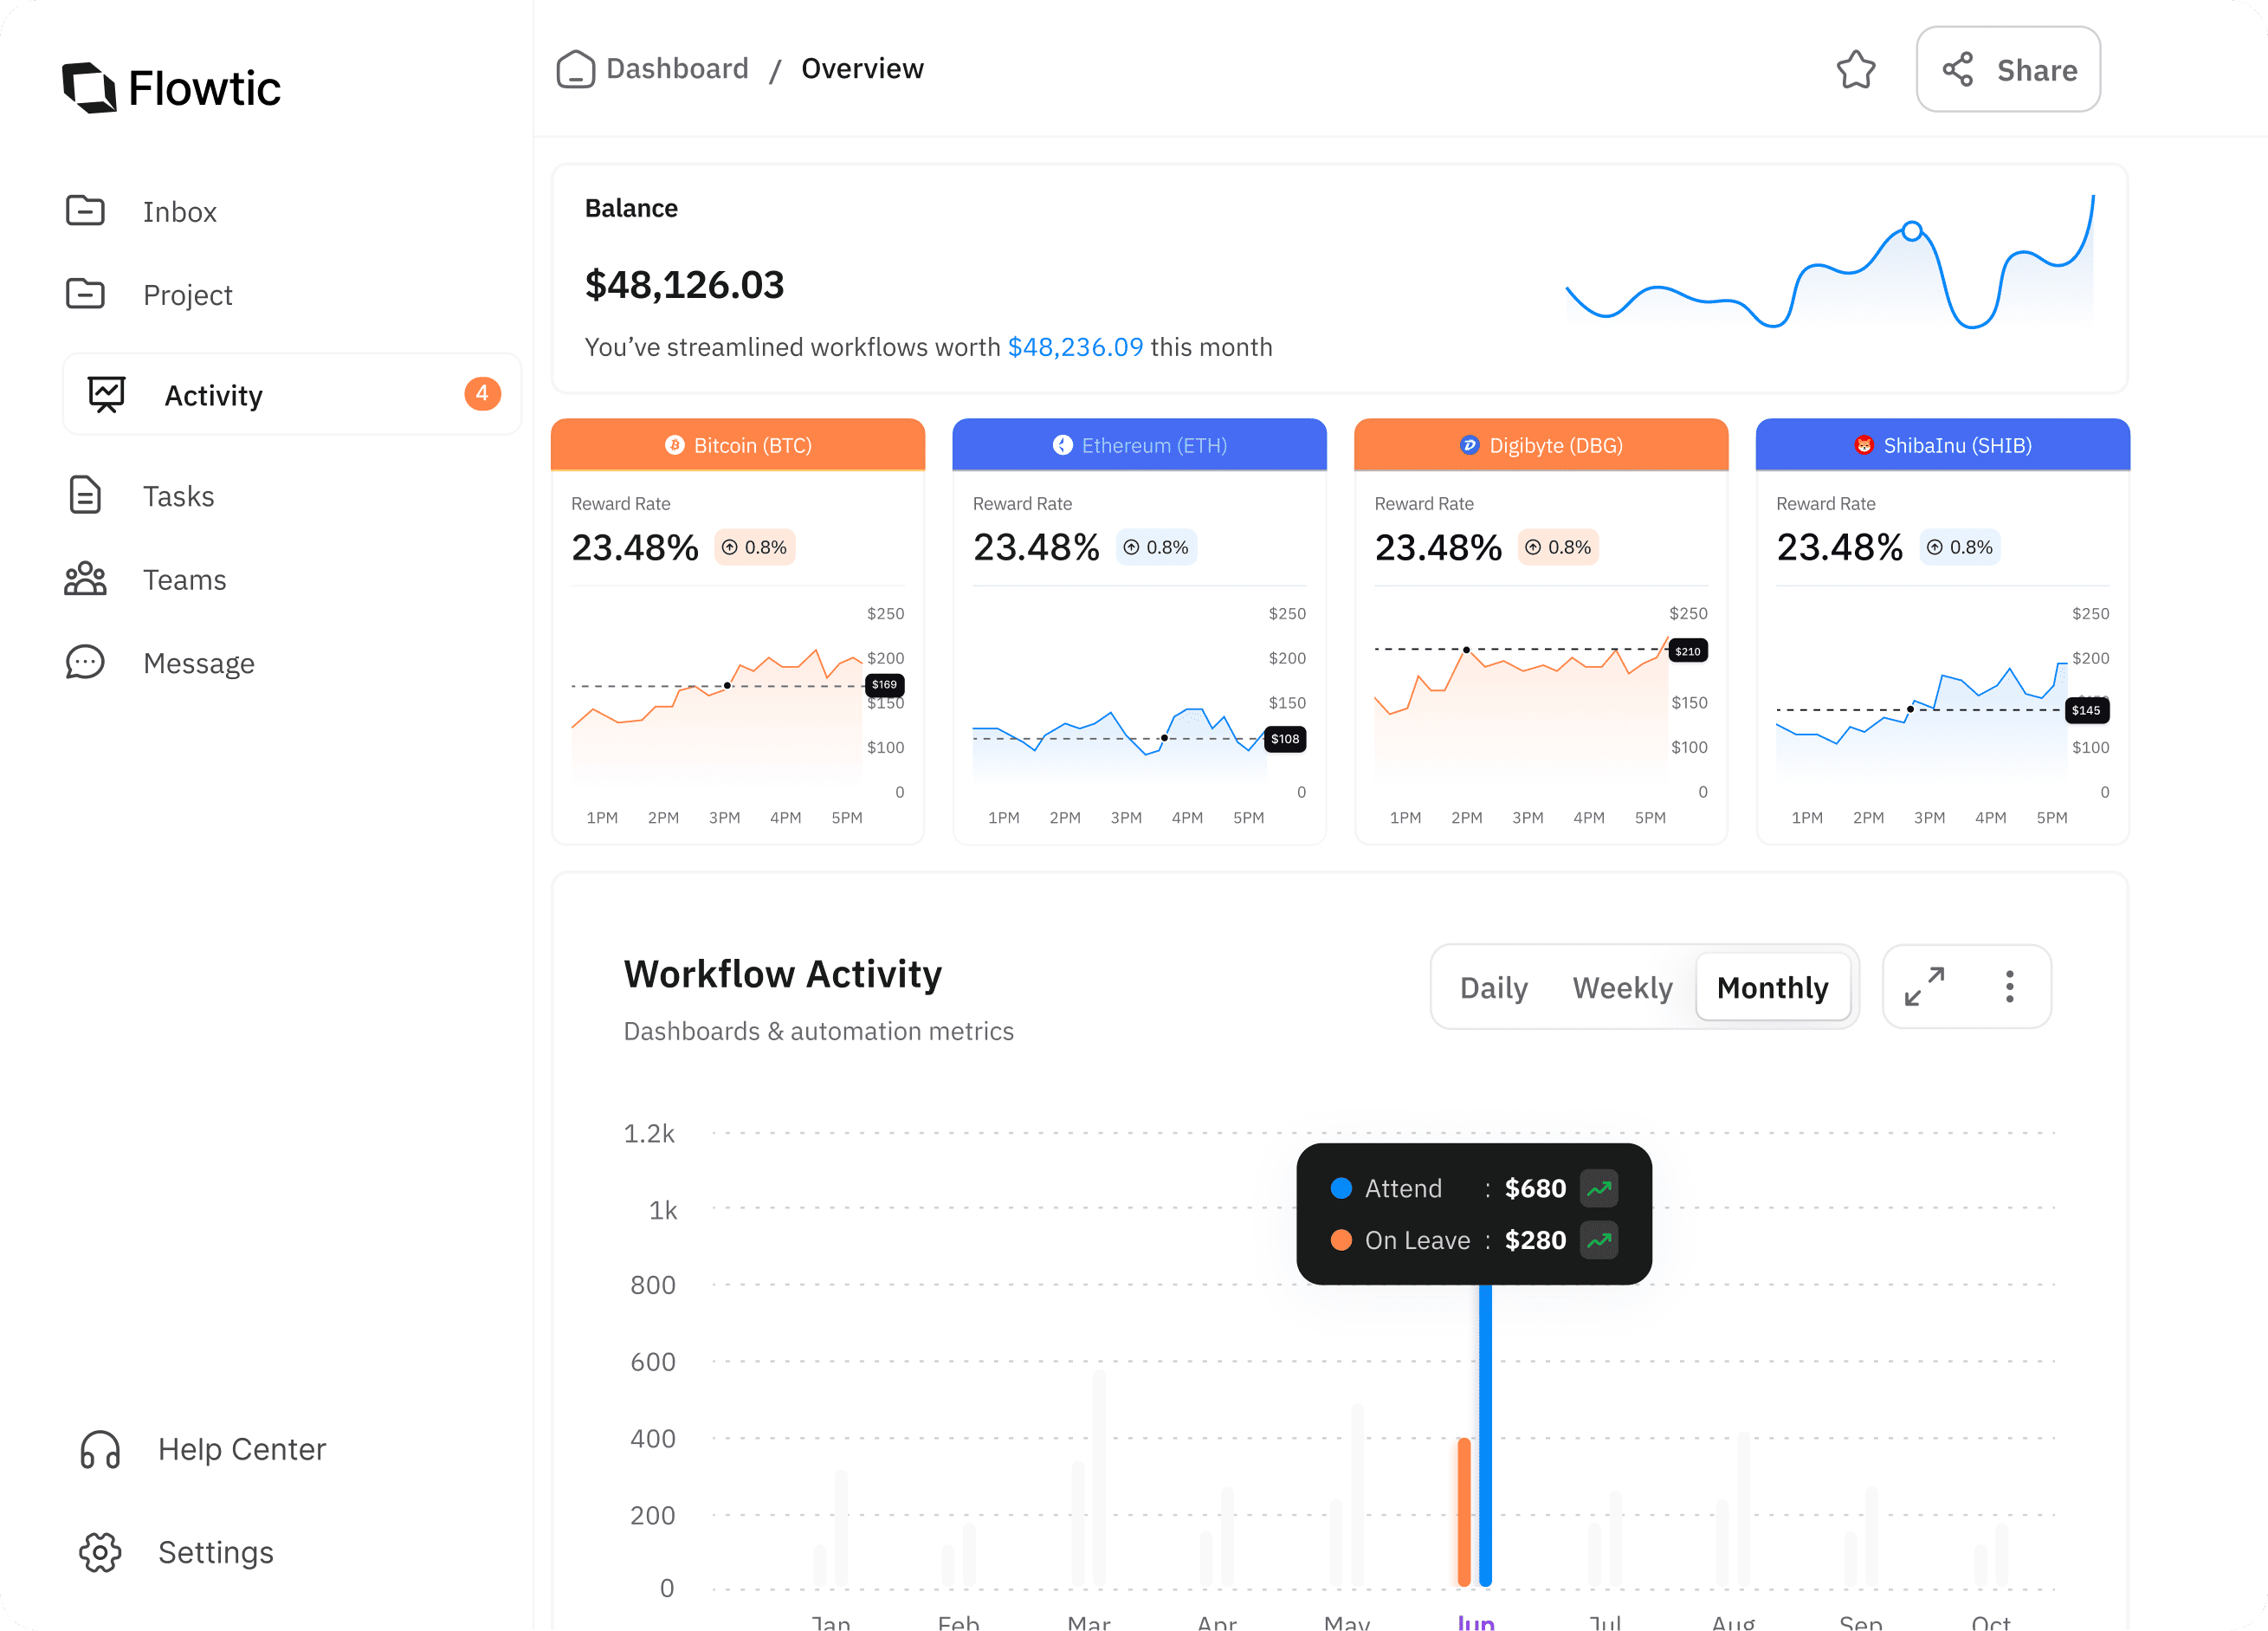Open the Inbox sidebar item

[x=179, y=212]
